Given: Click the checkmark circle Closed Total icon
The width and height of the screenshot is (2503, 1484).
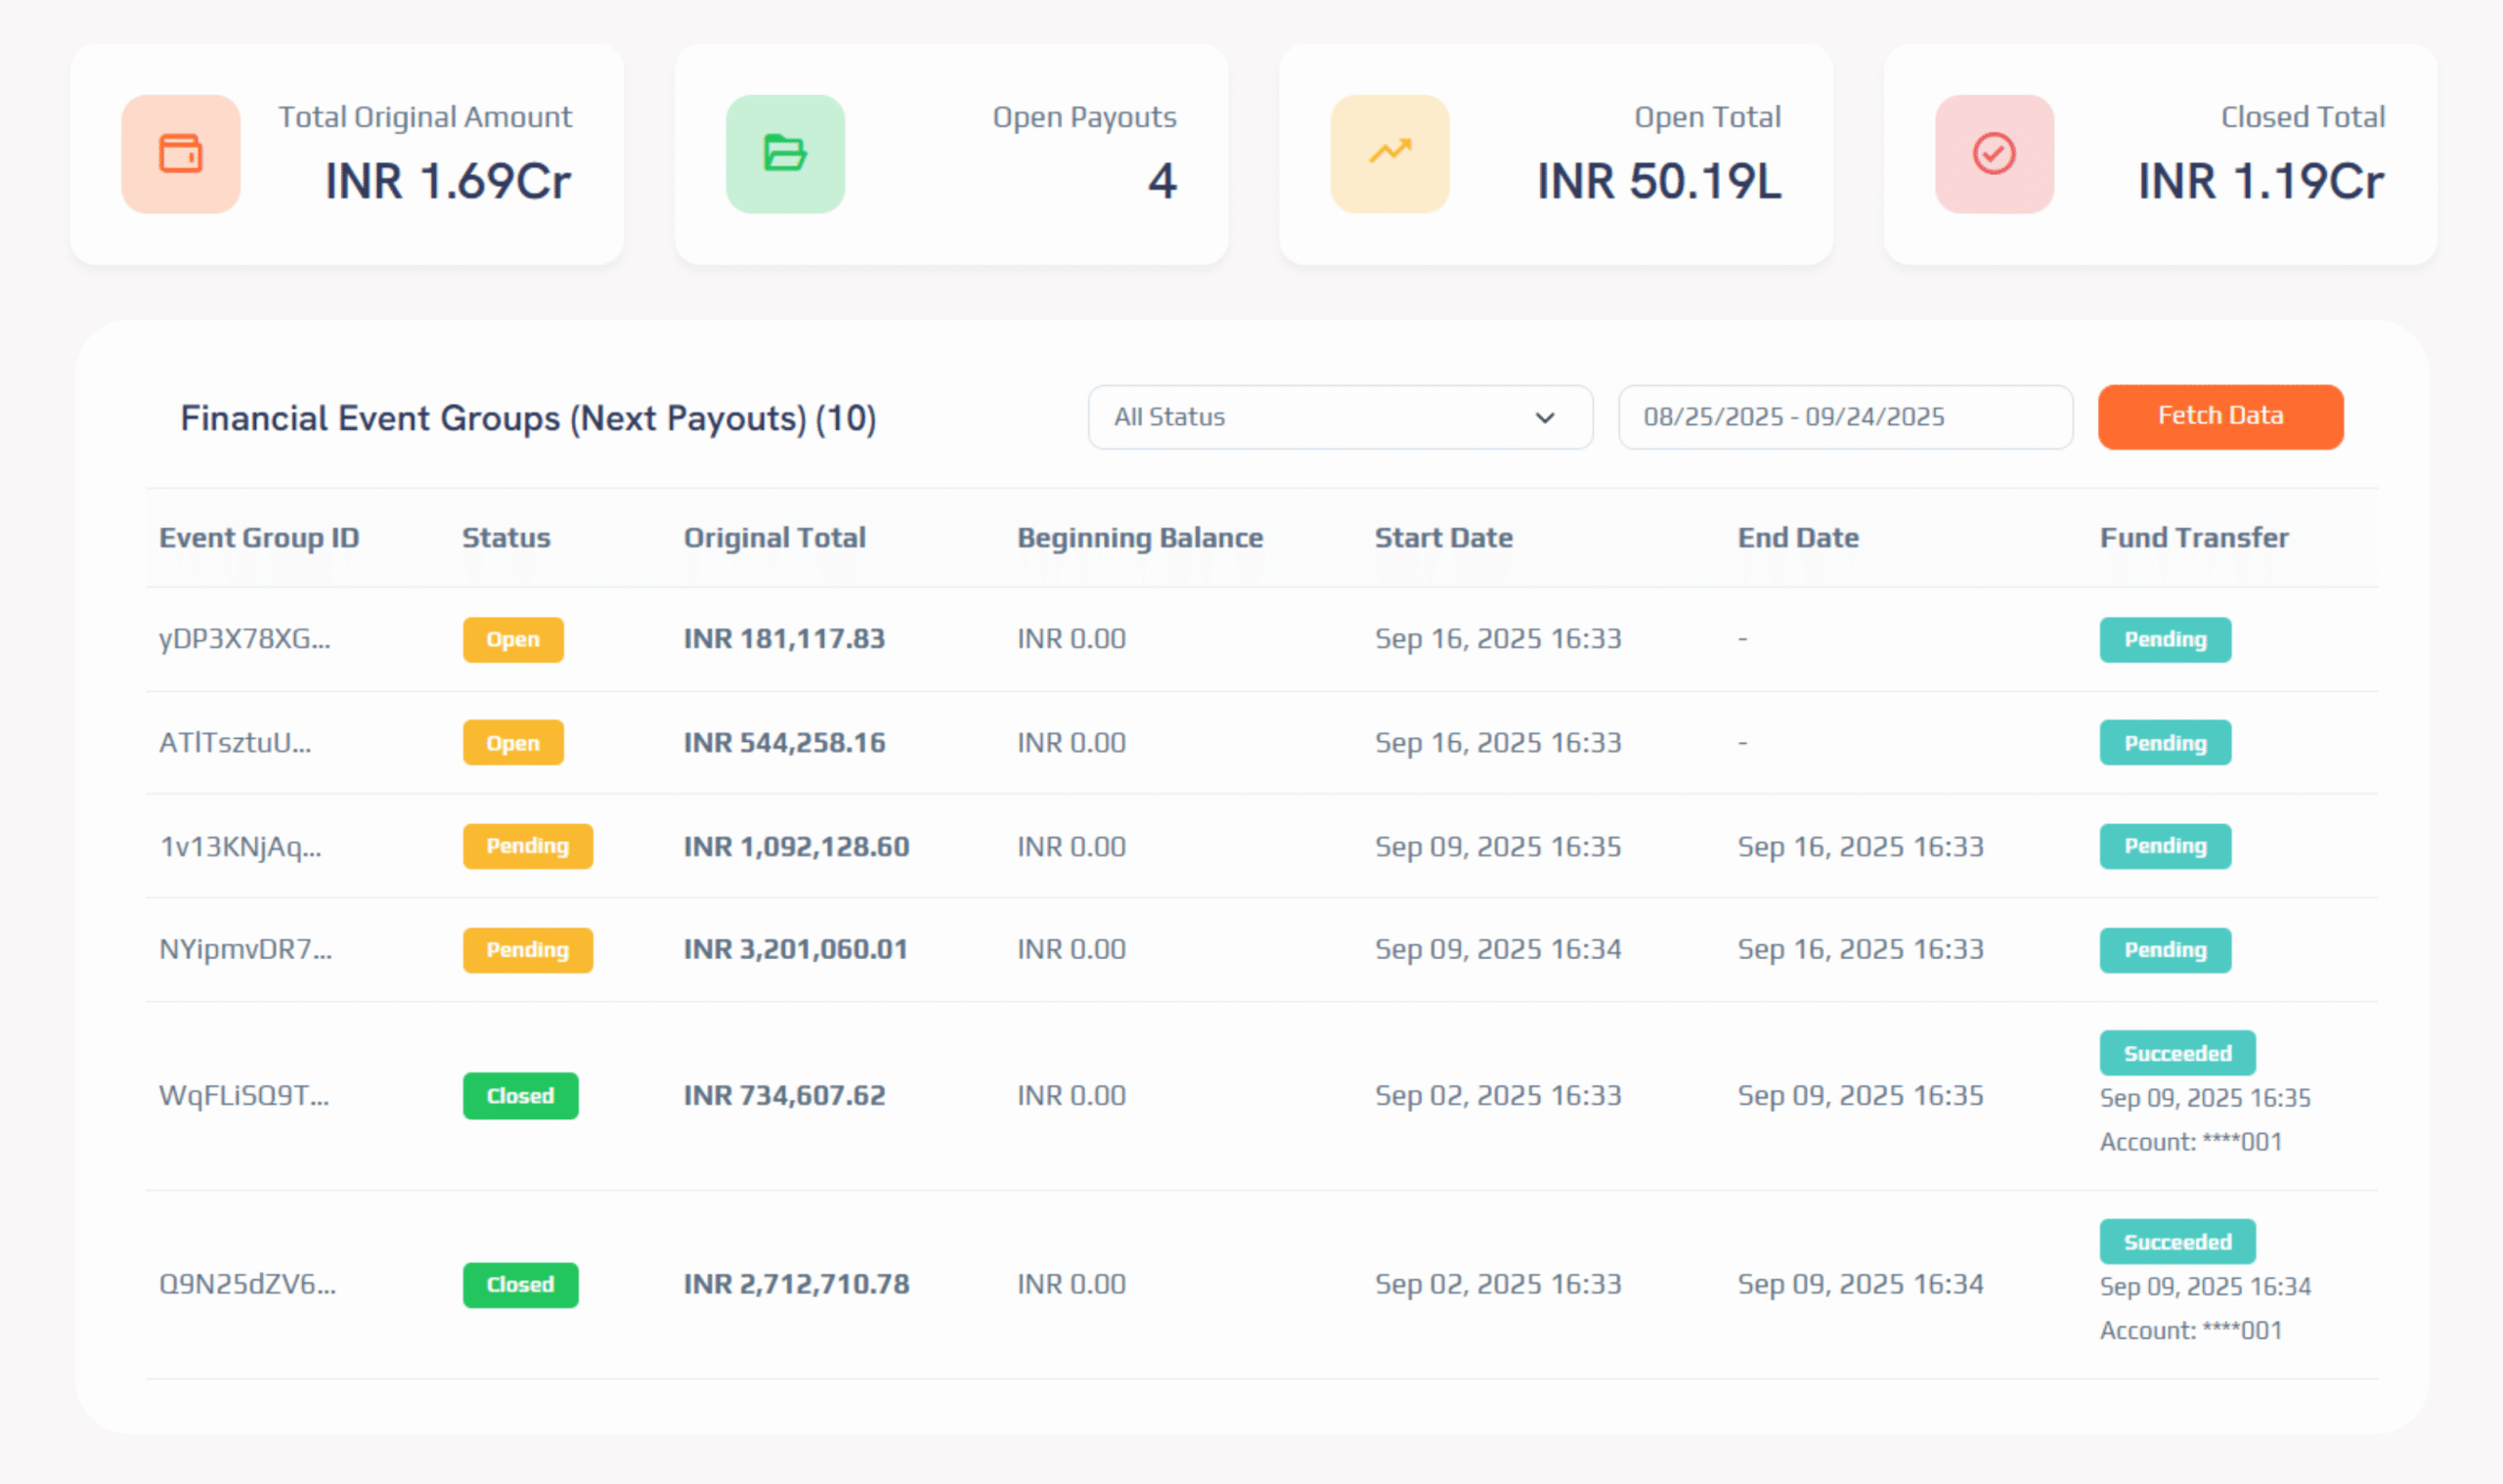Looking at the screenshot, I should (1994, 154).
